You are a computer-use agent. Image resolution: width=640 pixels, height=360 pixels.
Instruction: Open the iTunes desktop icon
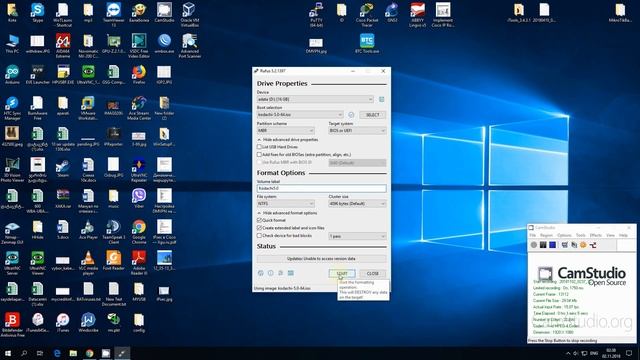(x=63, y=322)
